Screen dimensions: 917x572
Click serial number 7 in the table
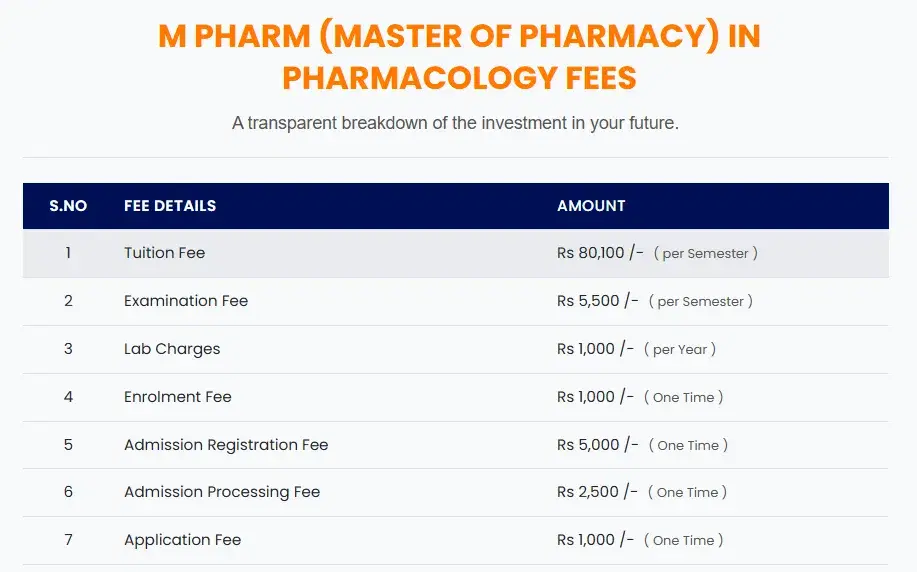pos(68,540)
